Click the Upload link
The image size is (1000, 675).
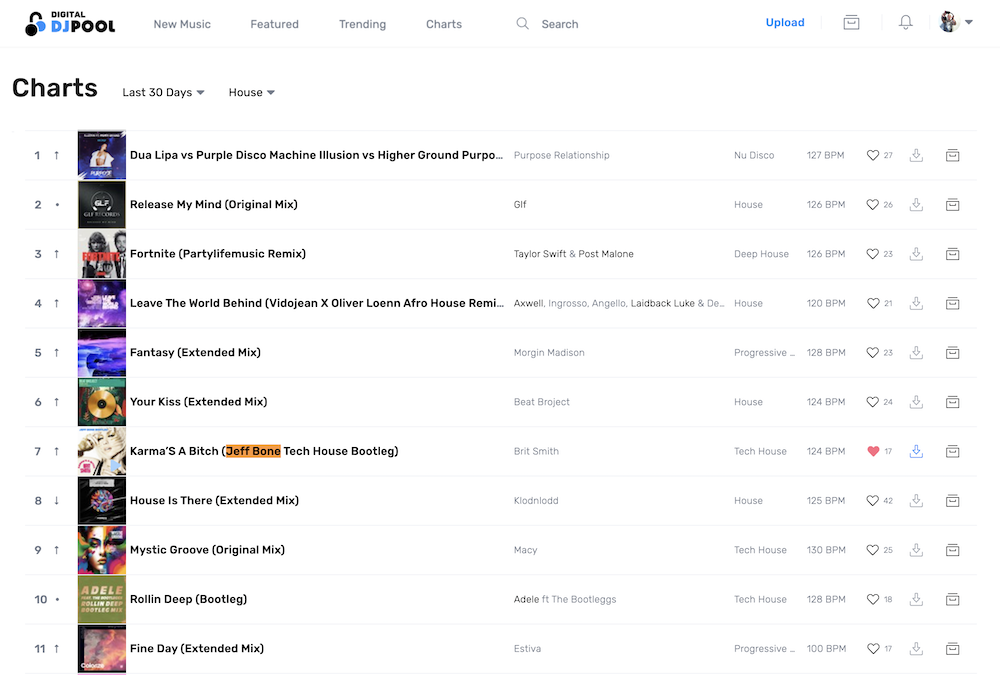click(785, 22)
